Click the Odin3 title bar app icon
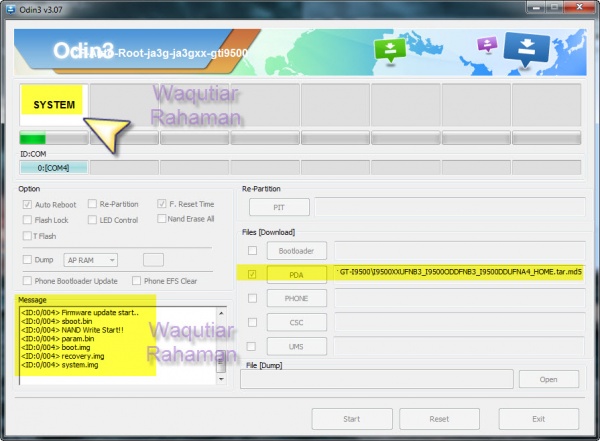 (11, 9)
